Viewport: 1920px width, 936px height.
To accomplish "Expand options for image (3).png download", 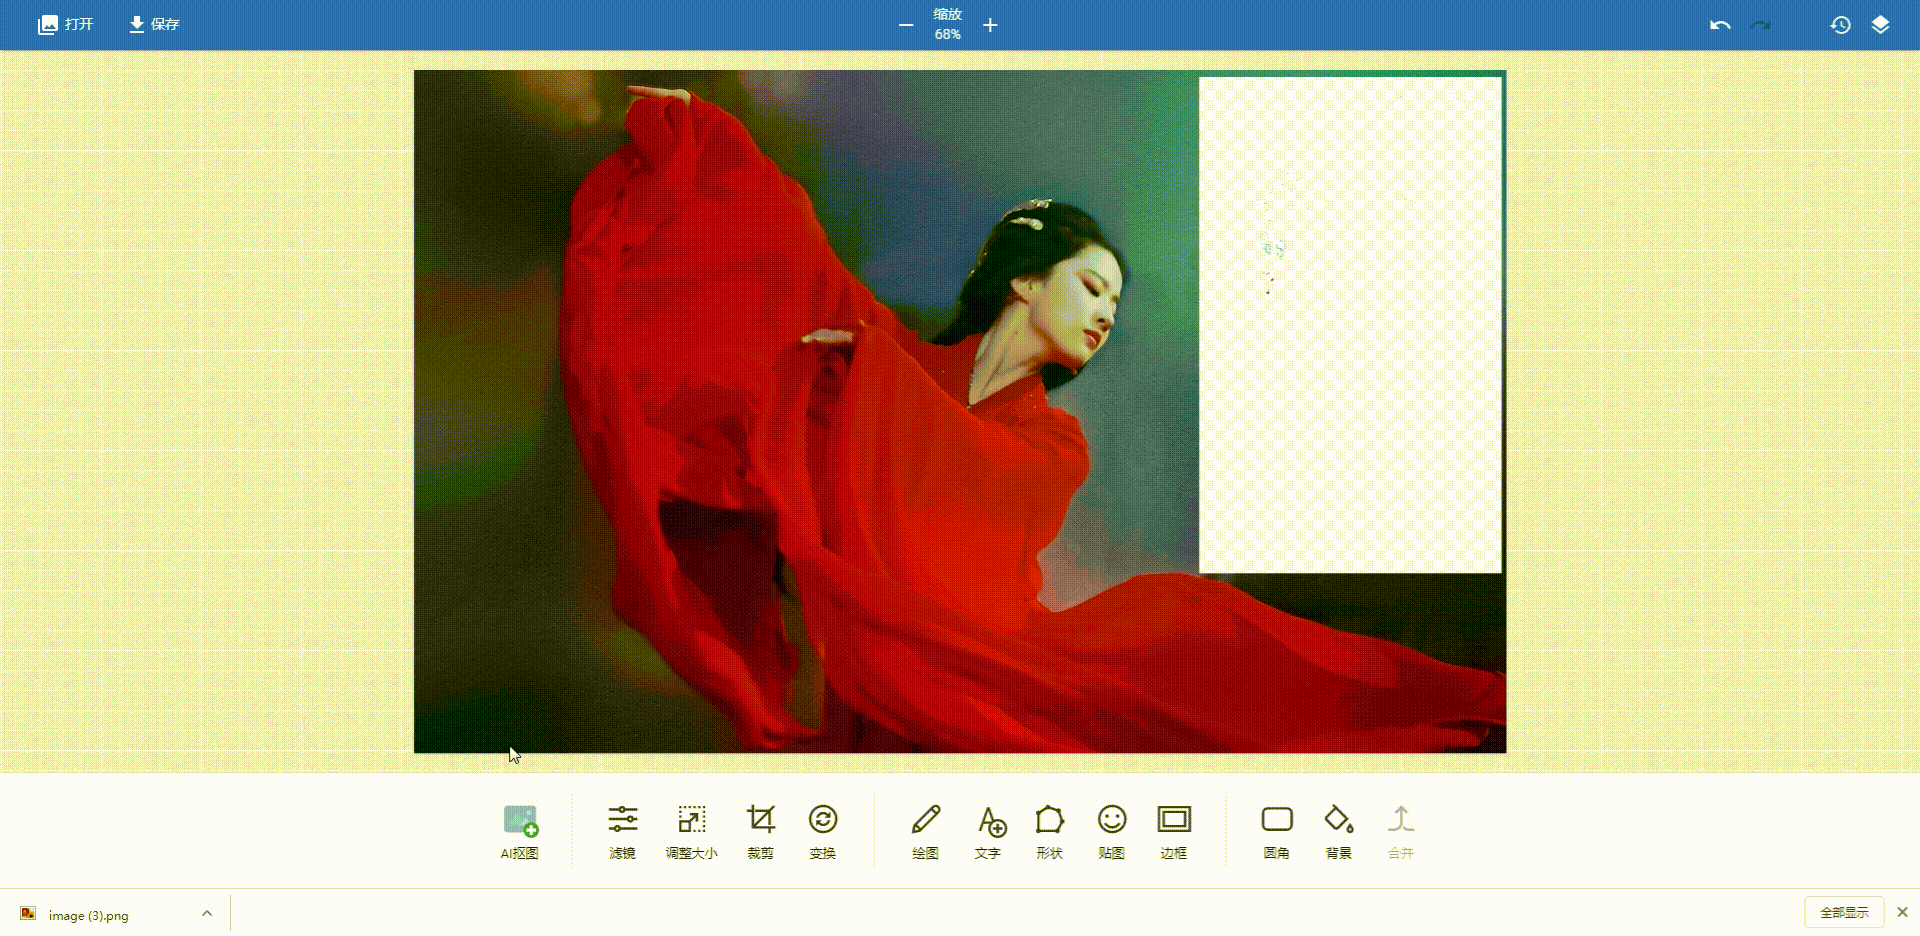I will (x=207, y=913).
